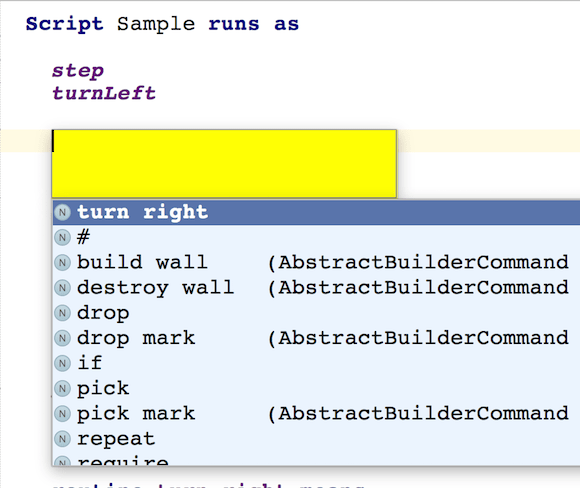Pick the 'build wall' suggestion
Image resolution: width=580 pixels, height=488 pixels.
point(316,262)
